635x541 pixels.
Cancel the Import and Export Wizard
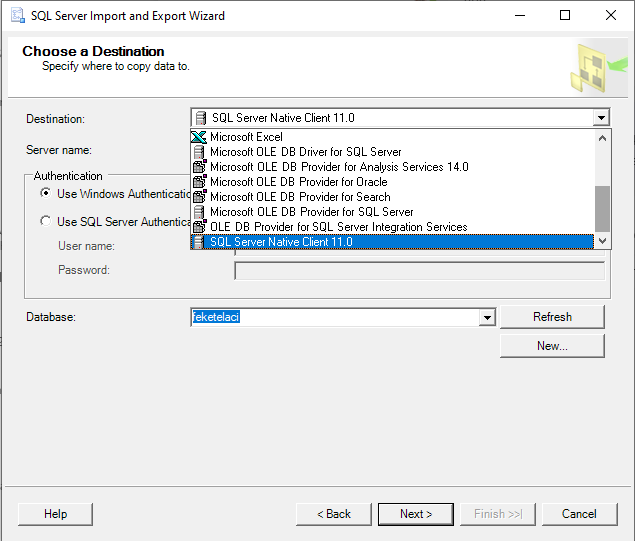tap(580, 514)
